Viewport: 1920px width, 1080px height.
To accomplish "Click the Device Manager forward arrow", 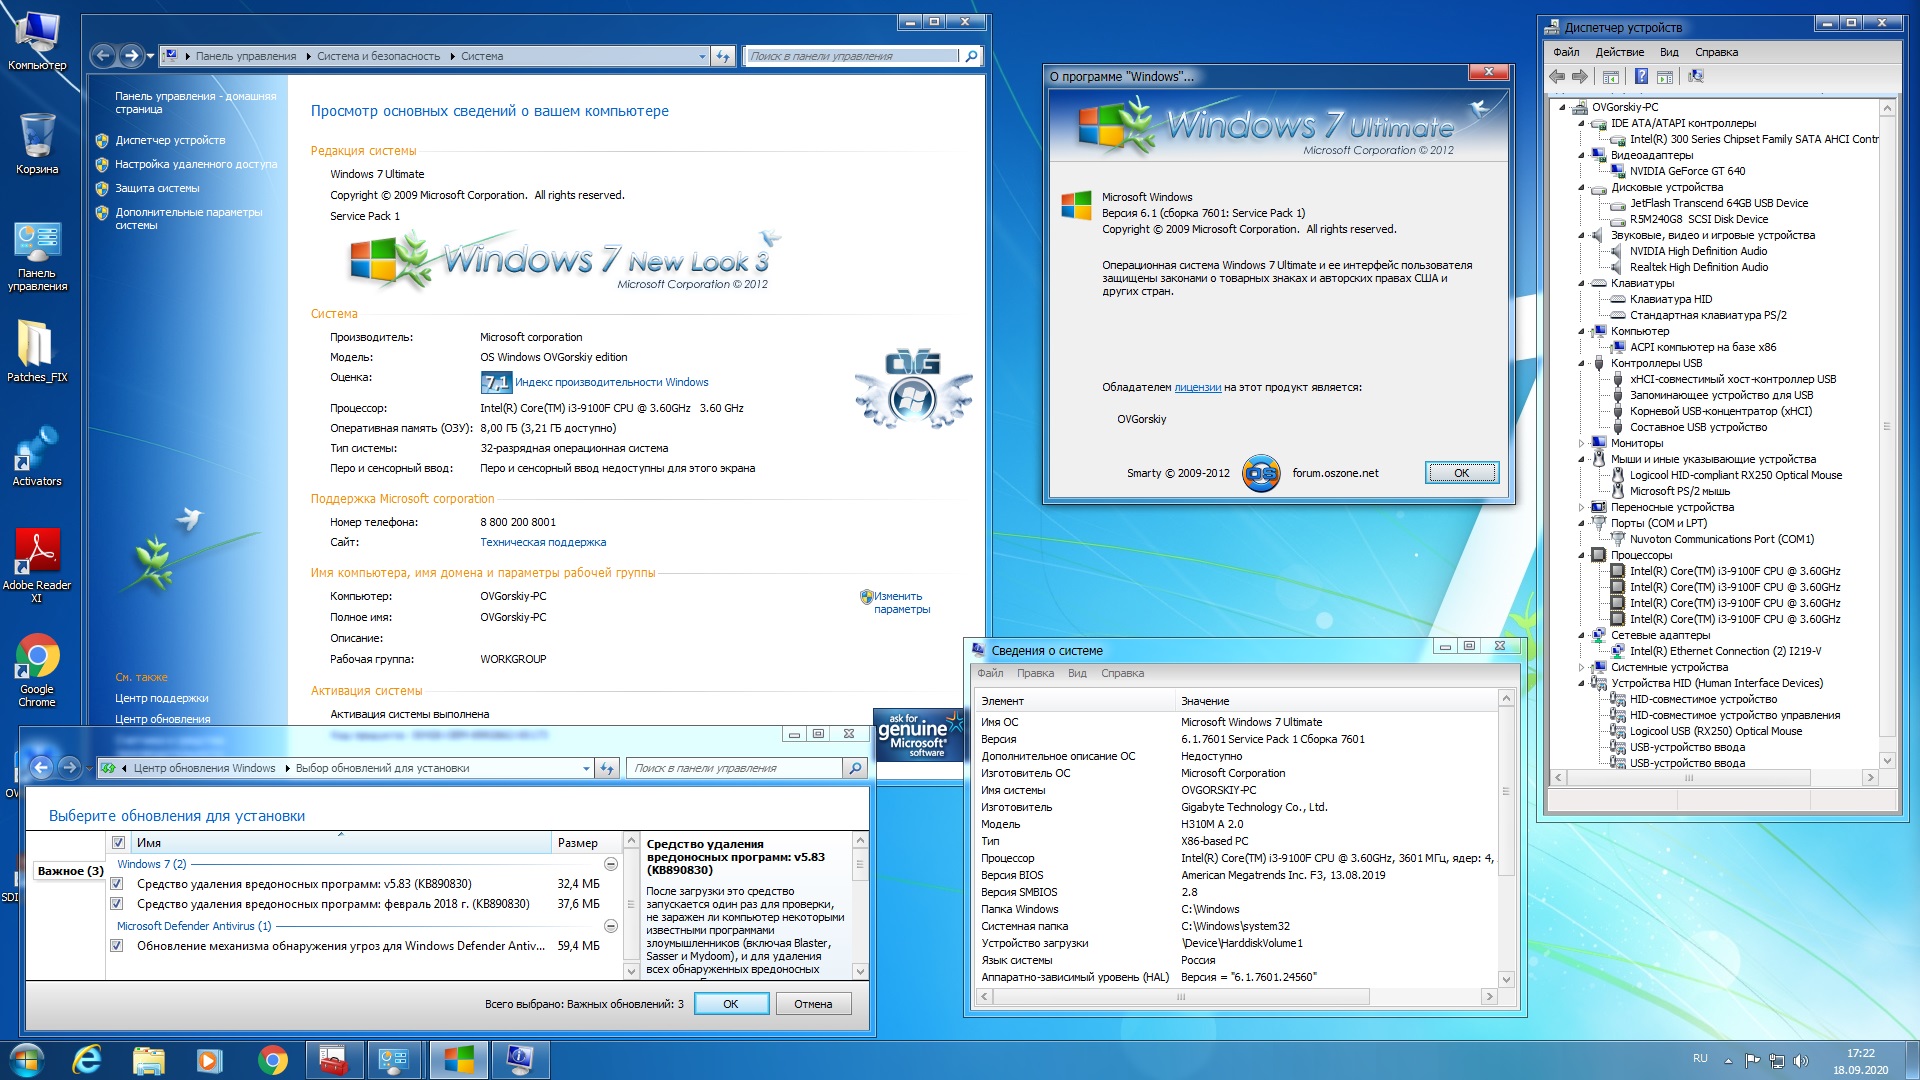I will 1580,76.
